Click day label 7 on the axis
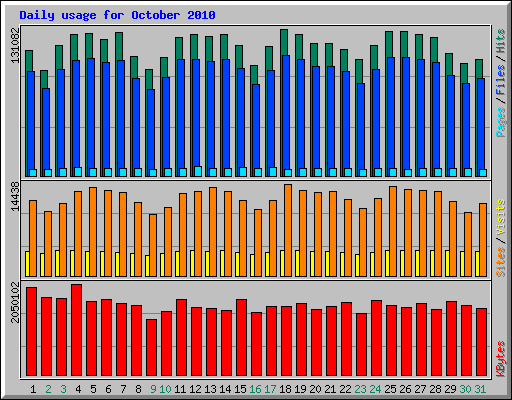The image size is (512, 400). point(123,389)
